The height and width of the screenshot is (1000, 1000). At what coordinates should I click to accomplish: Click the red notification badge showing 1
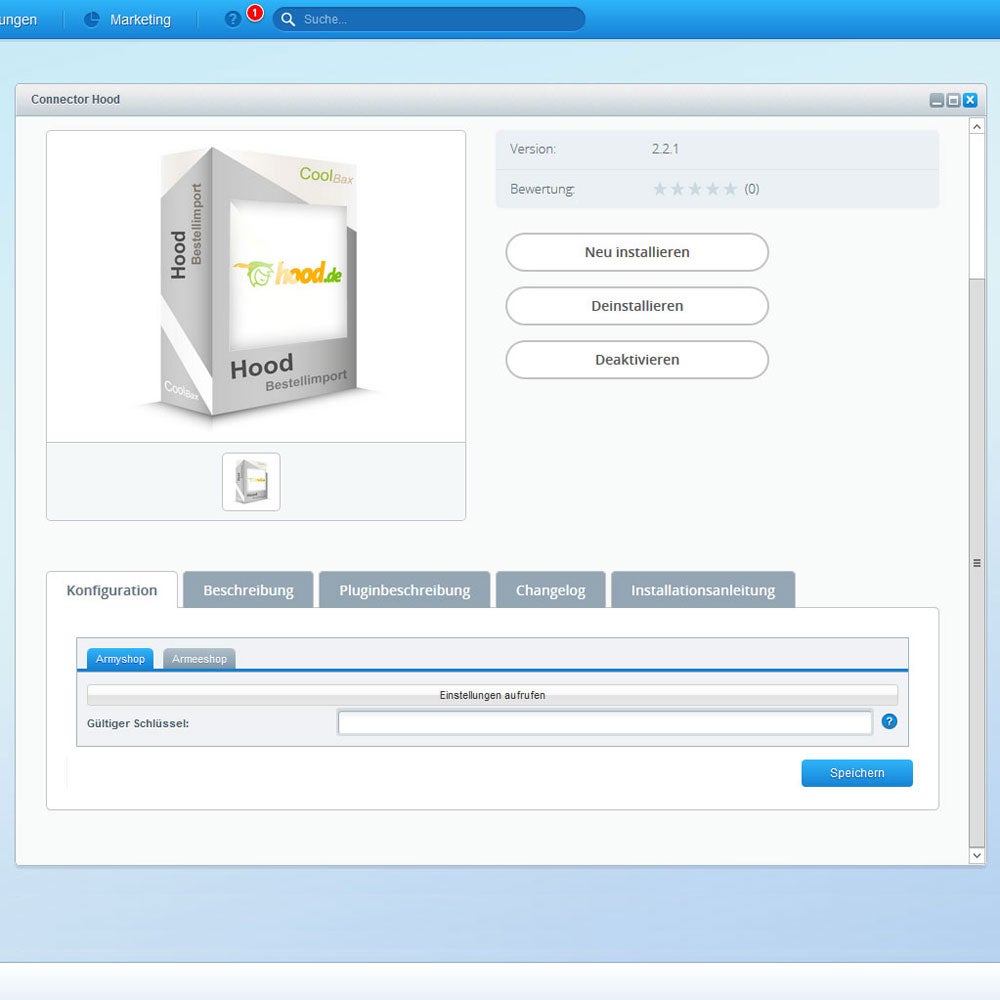(255, 13)
